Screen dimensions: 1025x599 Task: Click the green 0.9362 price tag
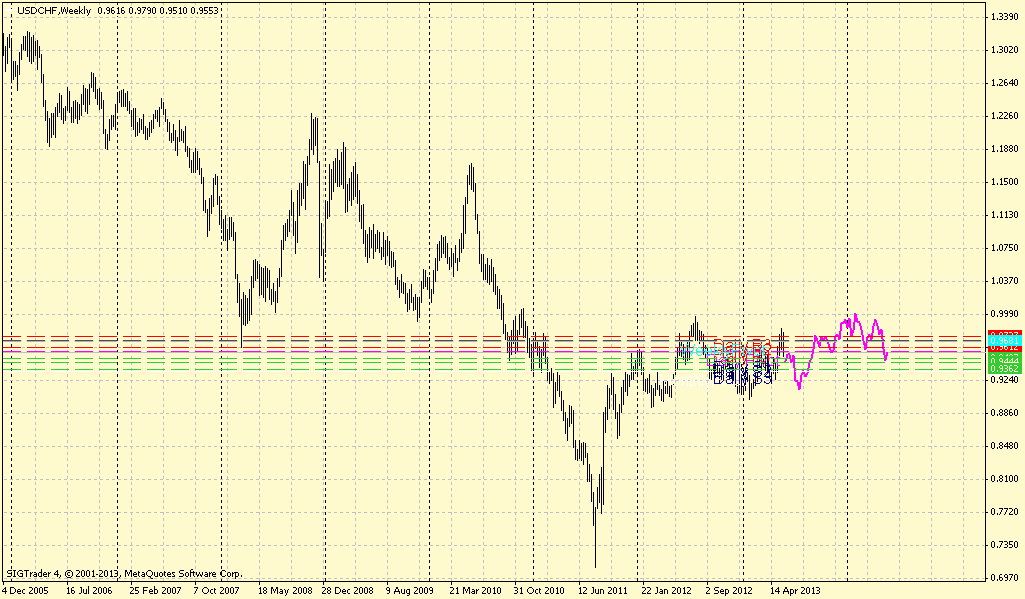coord(1004,369)
